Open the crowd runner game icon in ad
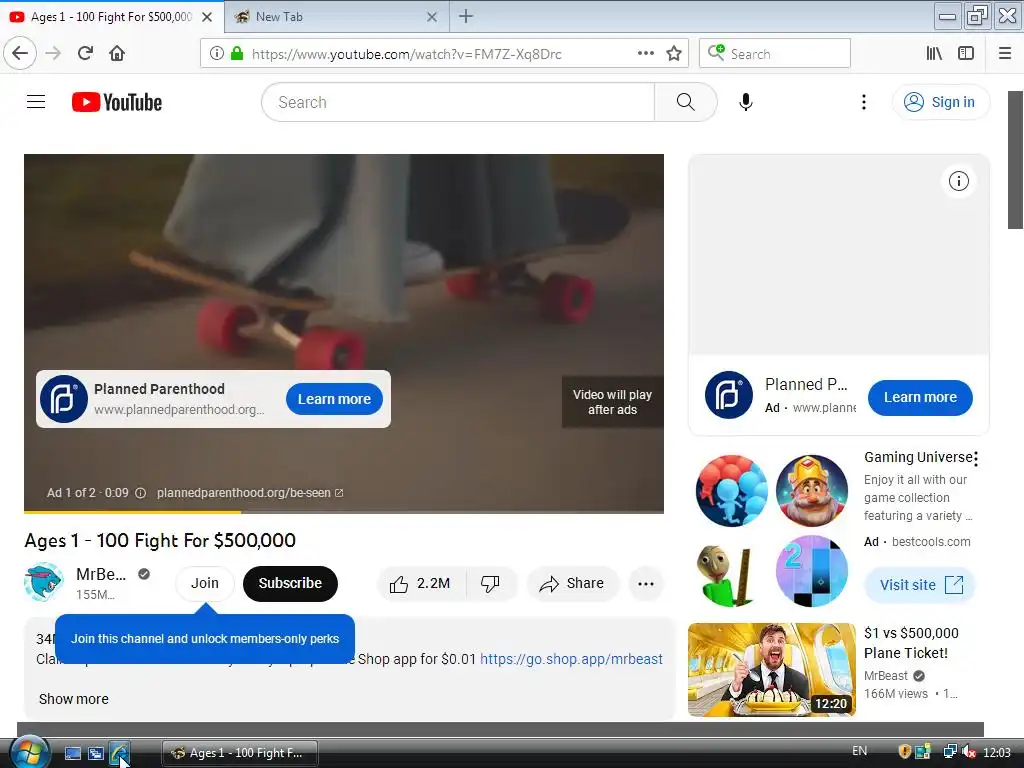 [731, 491]
